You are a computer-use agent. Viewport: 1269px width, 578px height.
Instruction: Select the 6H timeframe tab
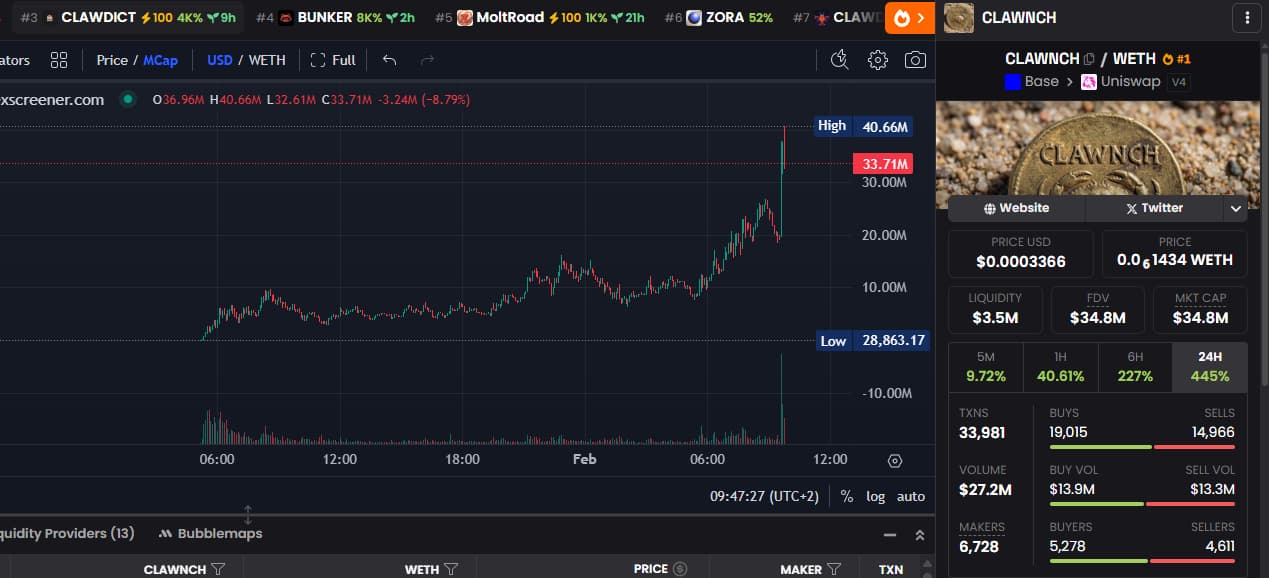pyautogui.click(x=1135, y=367)
